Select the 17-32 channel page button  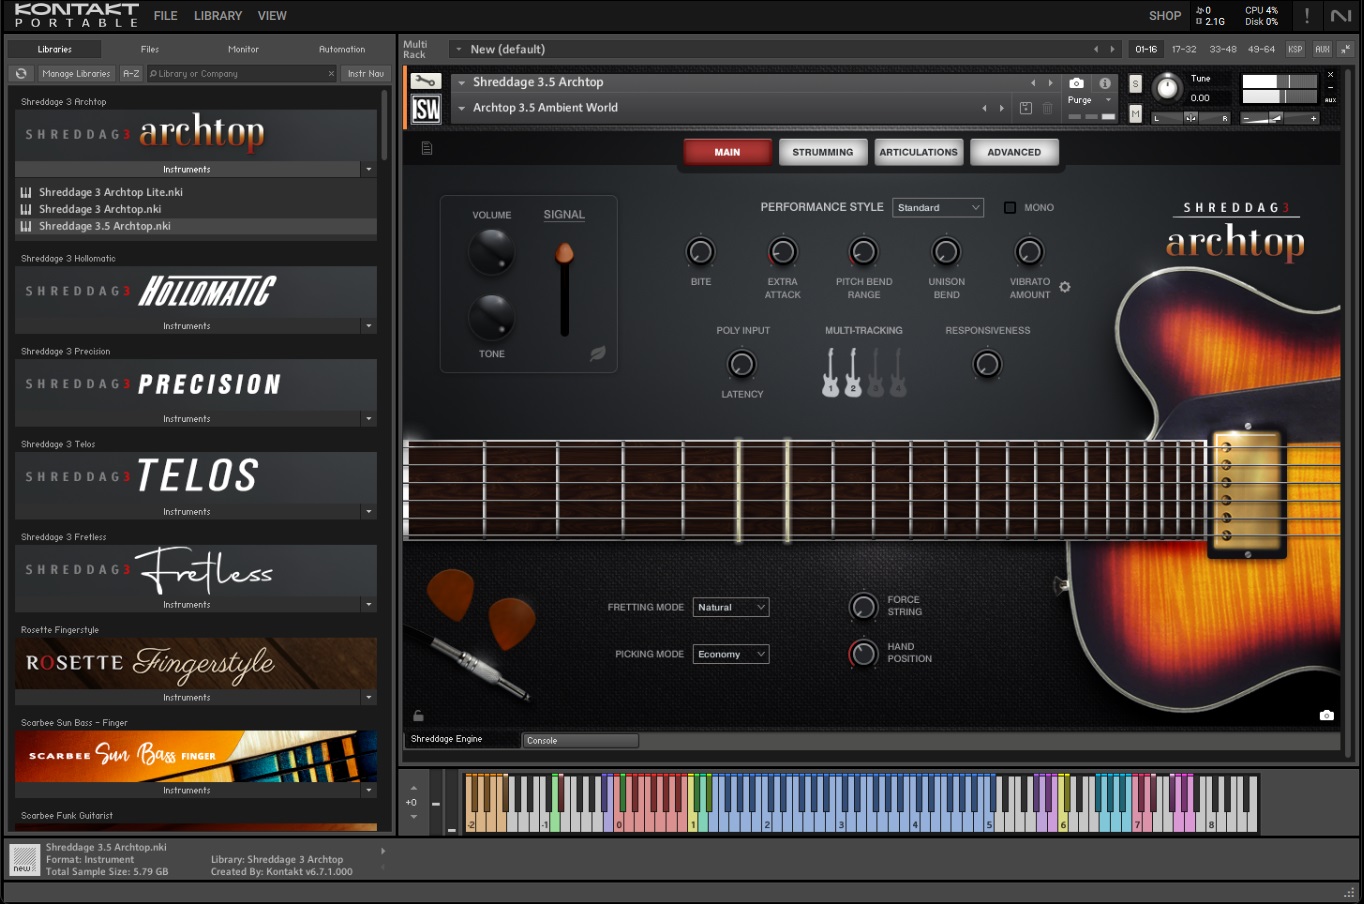tap(1184, 49)
